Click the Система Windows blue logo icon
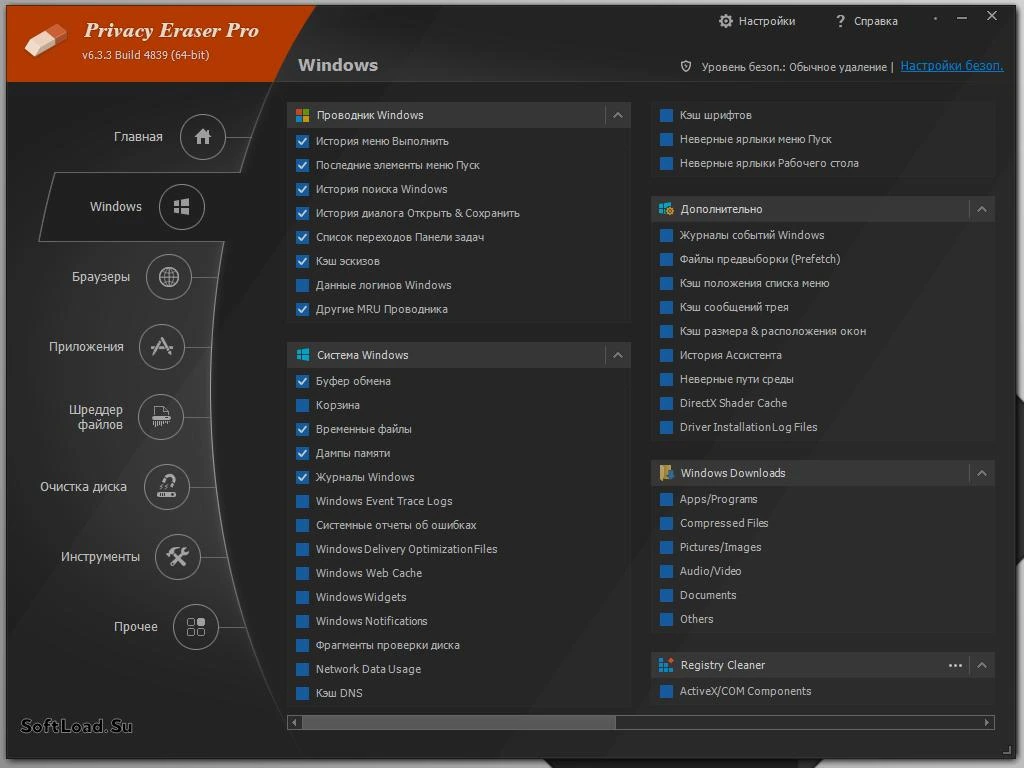Image resolution: width=1024 pixels, height=768 pixels. 302,355
